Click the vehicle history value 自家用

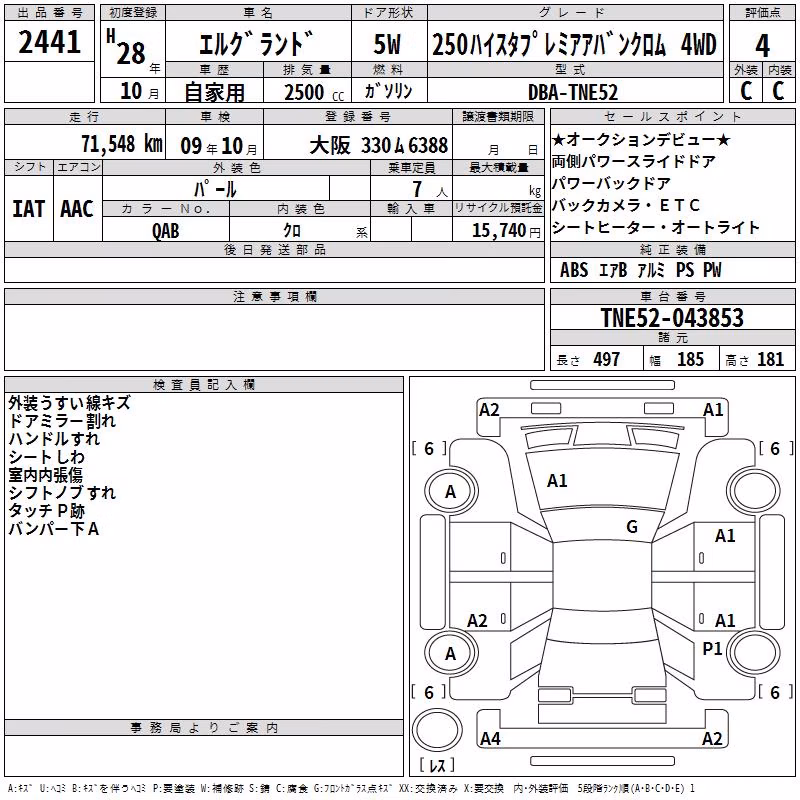tap(214, 92)
